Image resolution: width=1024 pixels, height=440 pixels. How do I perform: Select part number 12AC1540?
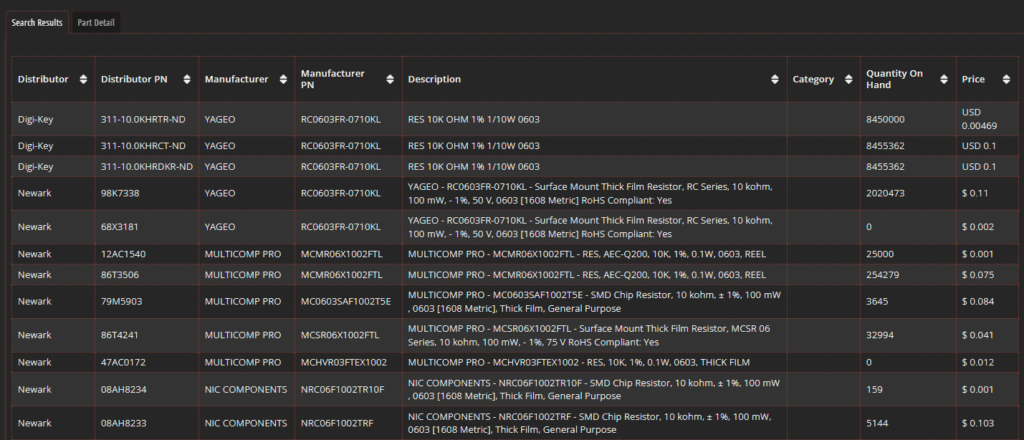click(122, 254)
